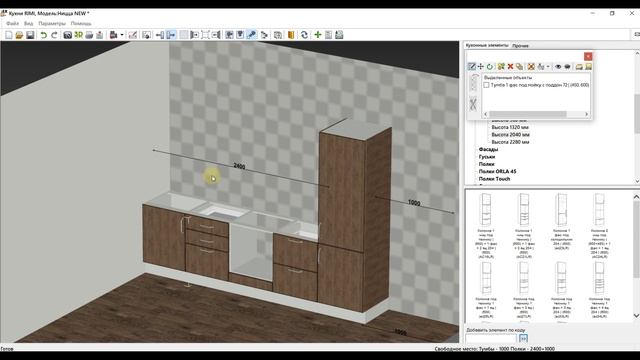Open the dropdown arrow beside the paint icon in popup
Screen dimensions: 640x360
click(x=548, y=67)
